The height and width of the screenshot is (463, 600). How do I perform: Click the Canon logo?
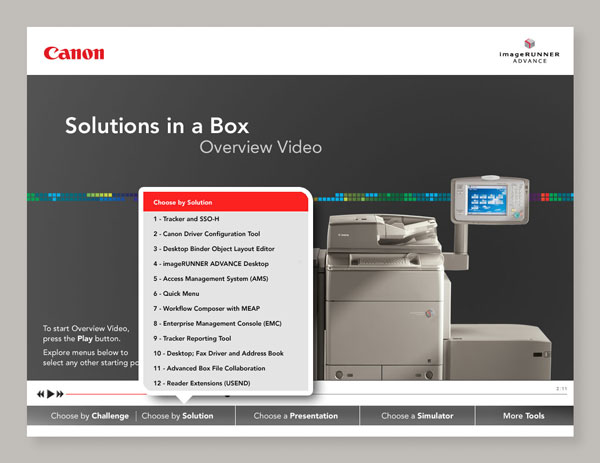click(74, 53)
